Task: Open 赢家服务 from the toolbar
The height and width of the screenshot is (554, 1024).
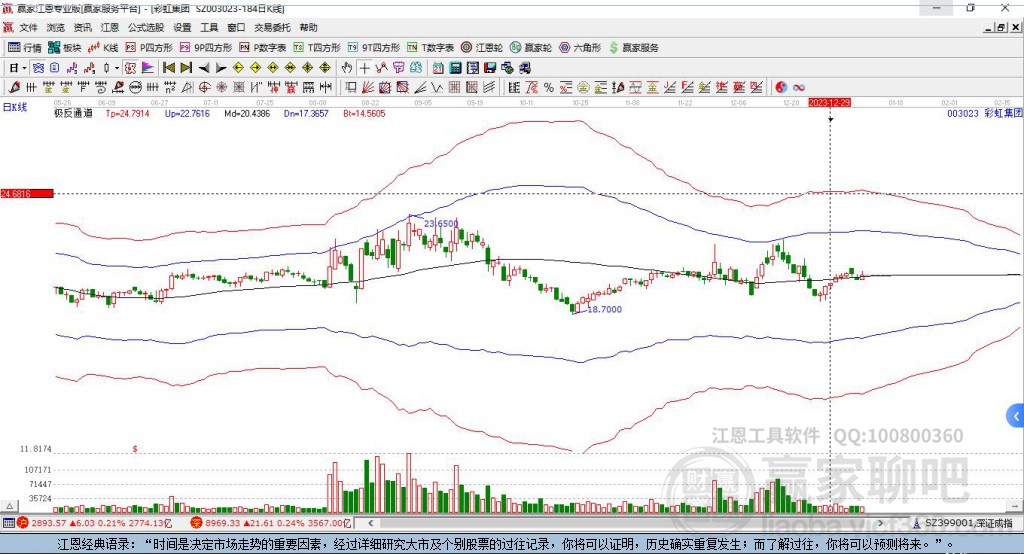Action: (633, 48)
